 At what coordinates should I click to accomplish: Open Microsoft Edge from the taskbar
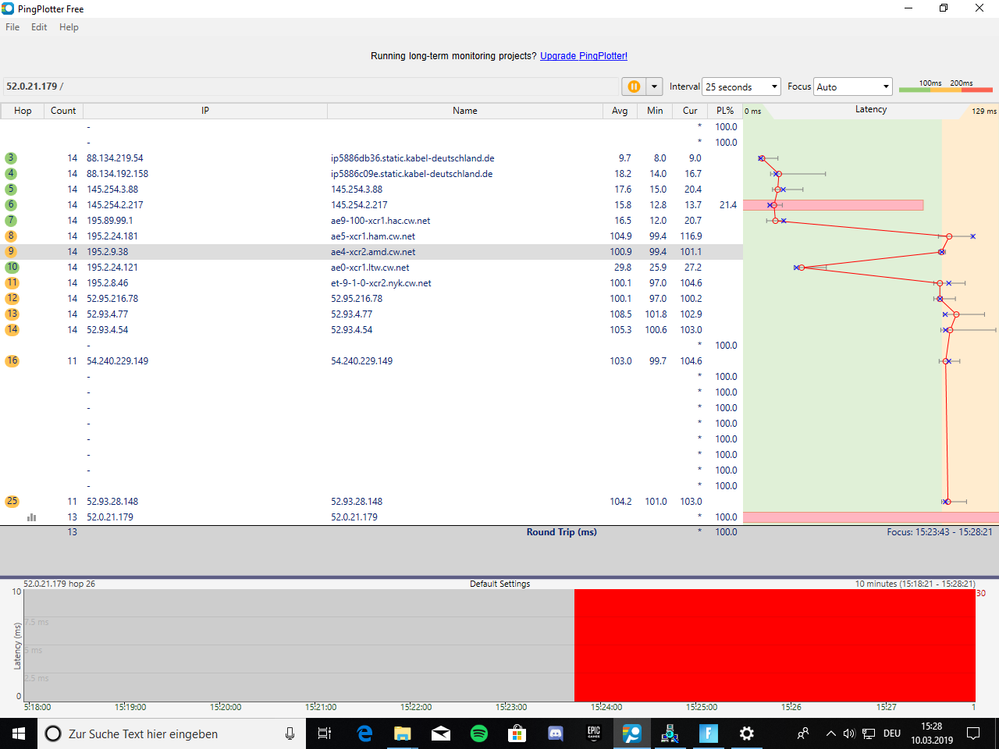(364, 734)
